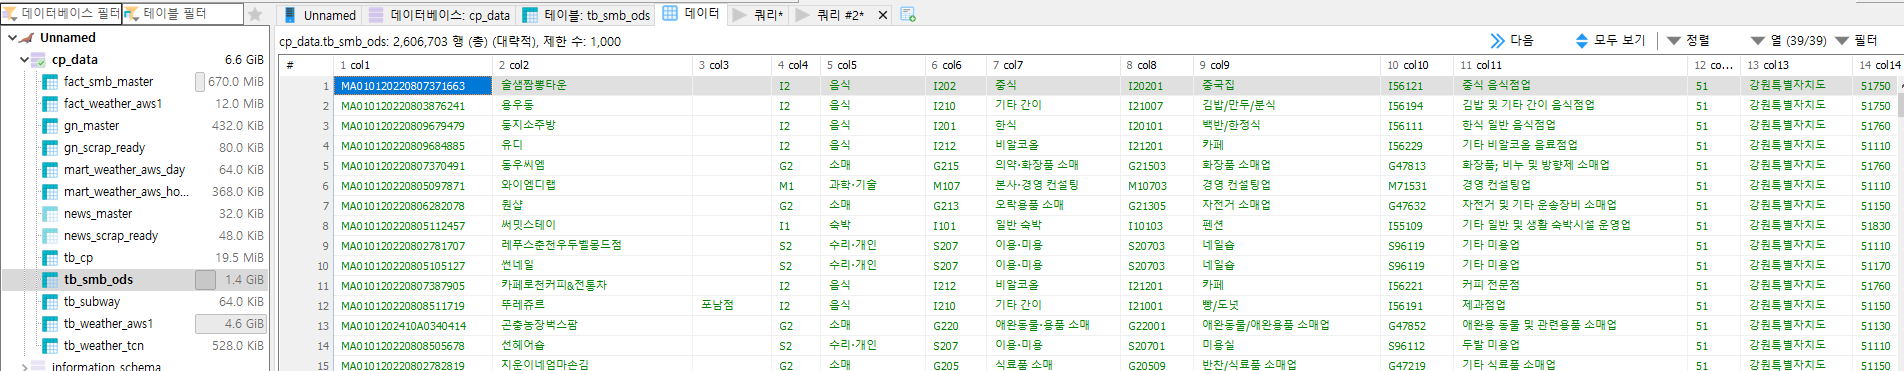This screenshot has width=1904, height=371.
Task: Click the row count summary text
Action: tap(450, 41)
